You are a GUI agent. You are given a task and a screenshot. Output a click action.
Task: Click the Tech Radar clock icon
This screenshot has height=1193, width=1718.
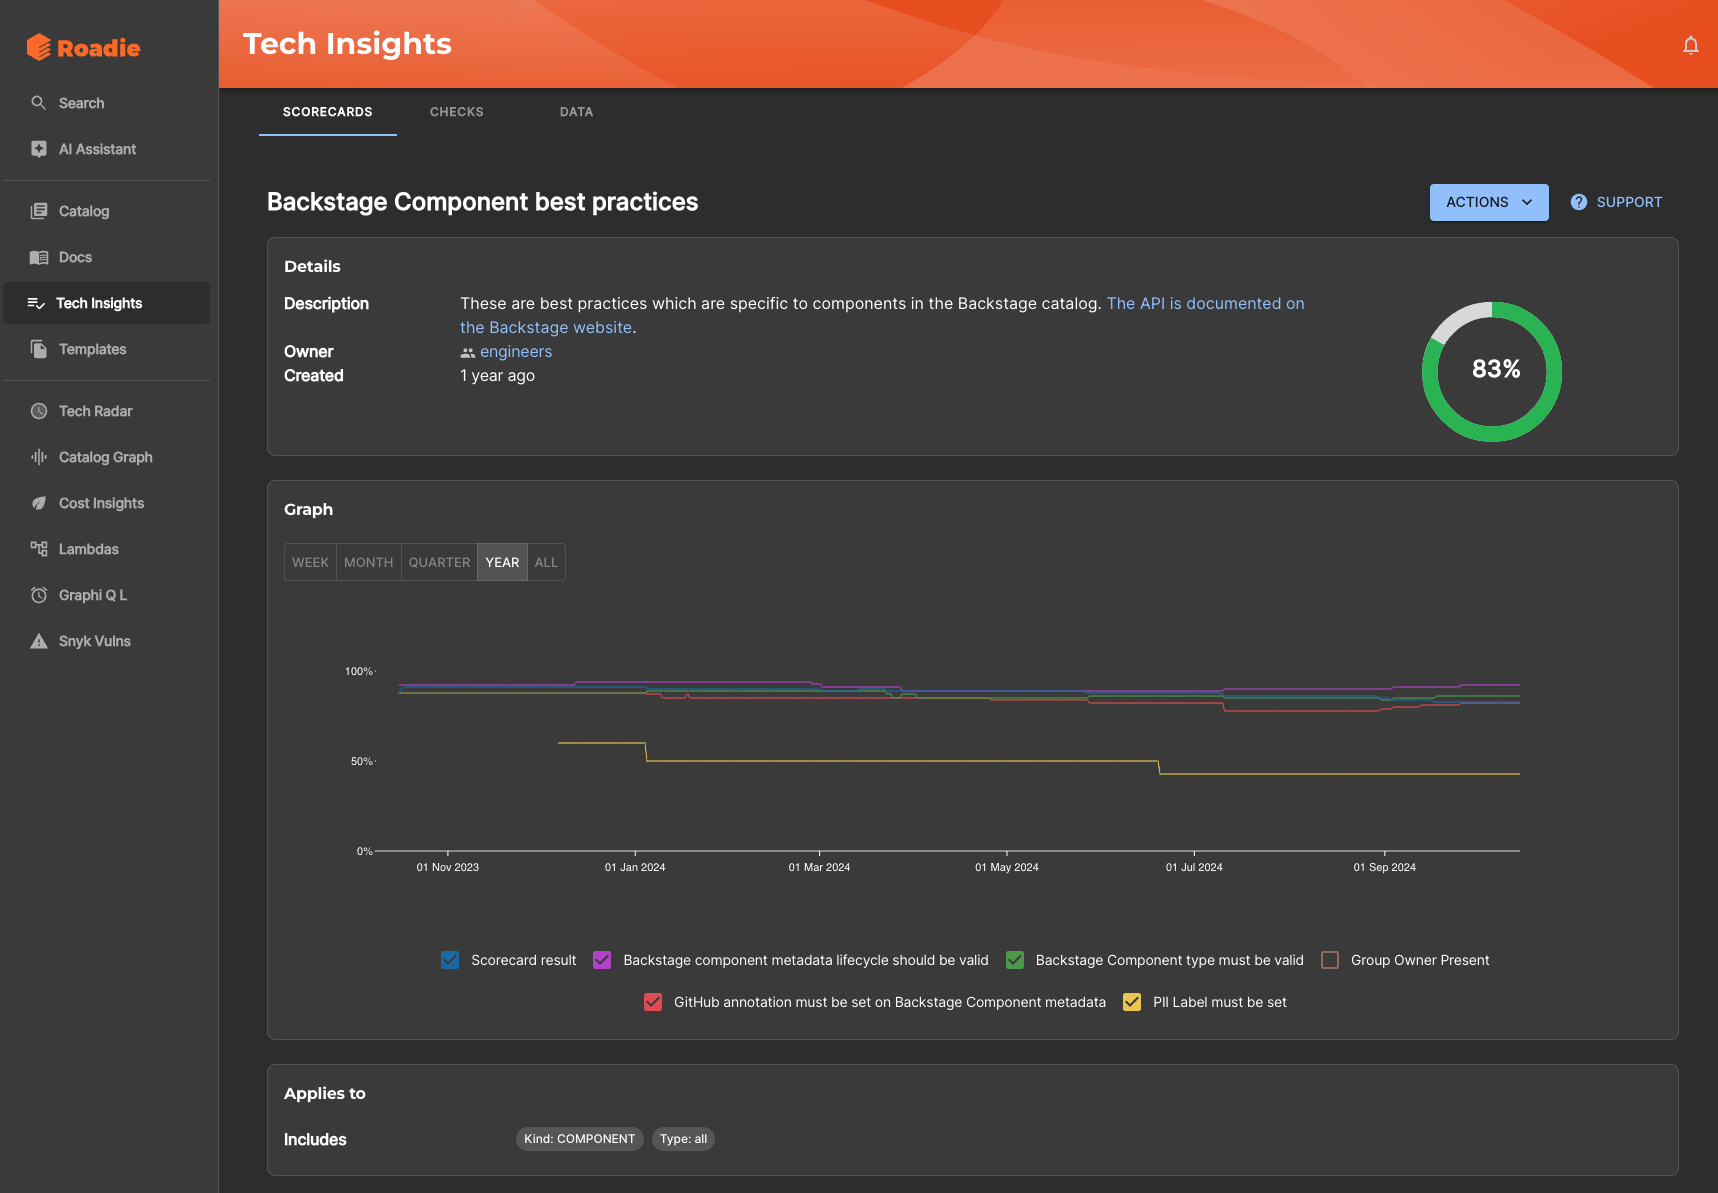click(x=39, y=411)
